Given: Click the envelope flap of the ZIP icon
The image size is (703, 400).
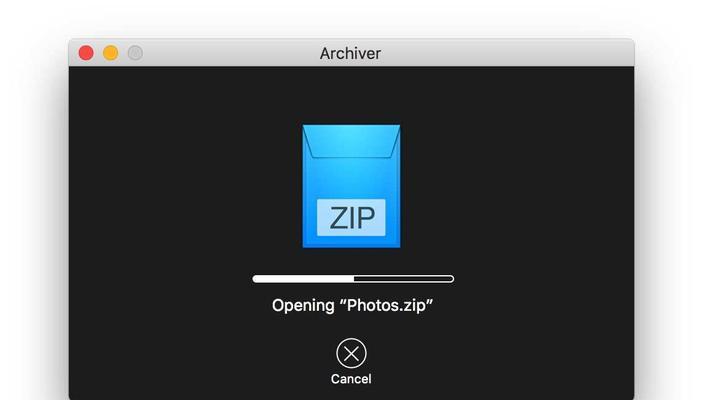Looking at the screenshot, I should click(352, 142).
